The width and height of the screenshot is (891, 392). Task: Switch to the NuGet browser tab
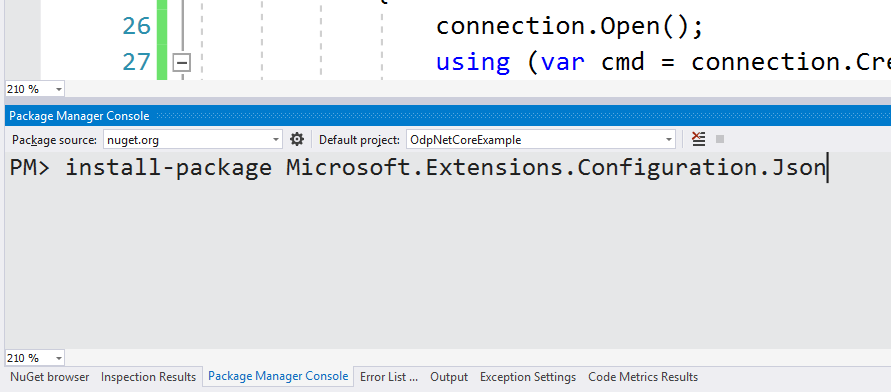[x=50, y=377]
